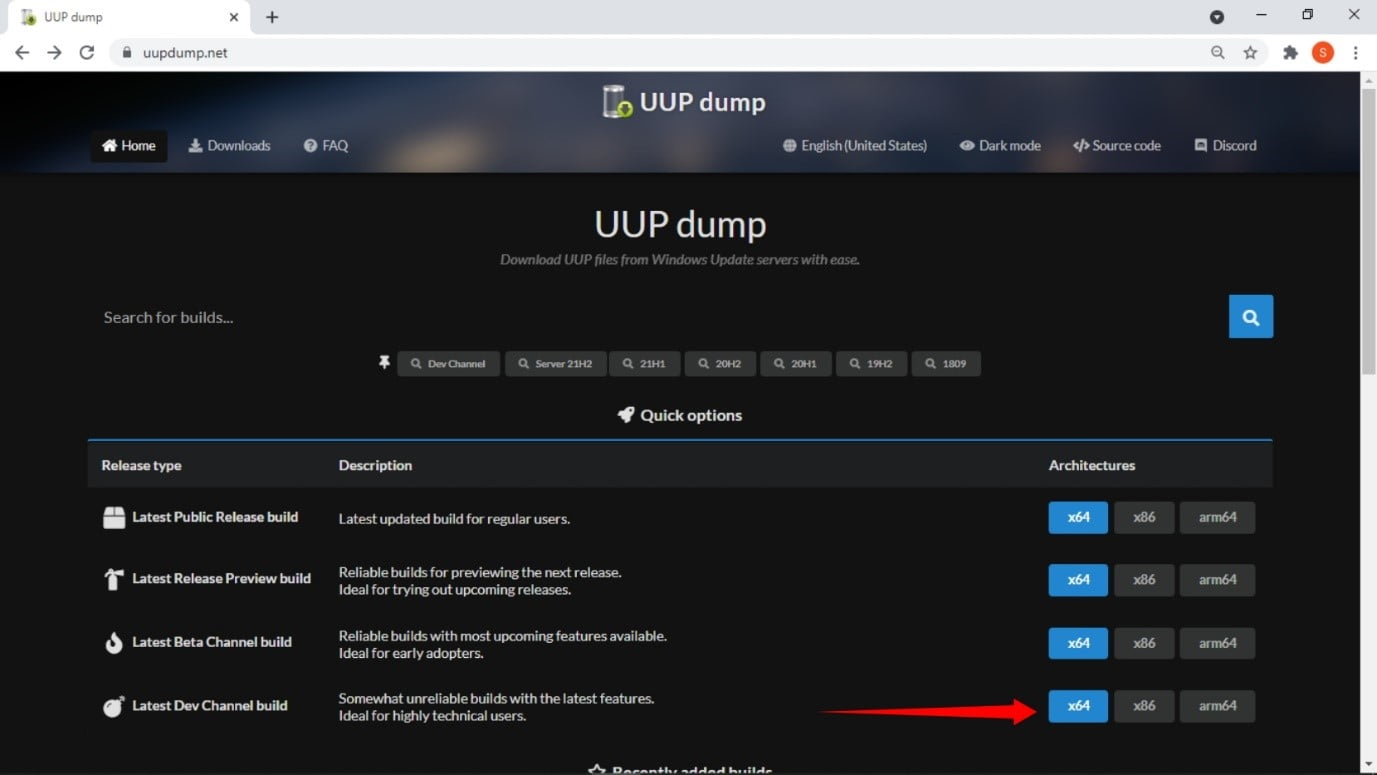Choose x86 for Release Preview build
The height and width of the screenshot is (775, 1377).
pos(1144,580)
